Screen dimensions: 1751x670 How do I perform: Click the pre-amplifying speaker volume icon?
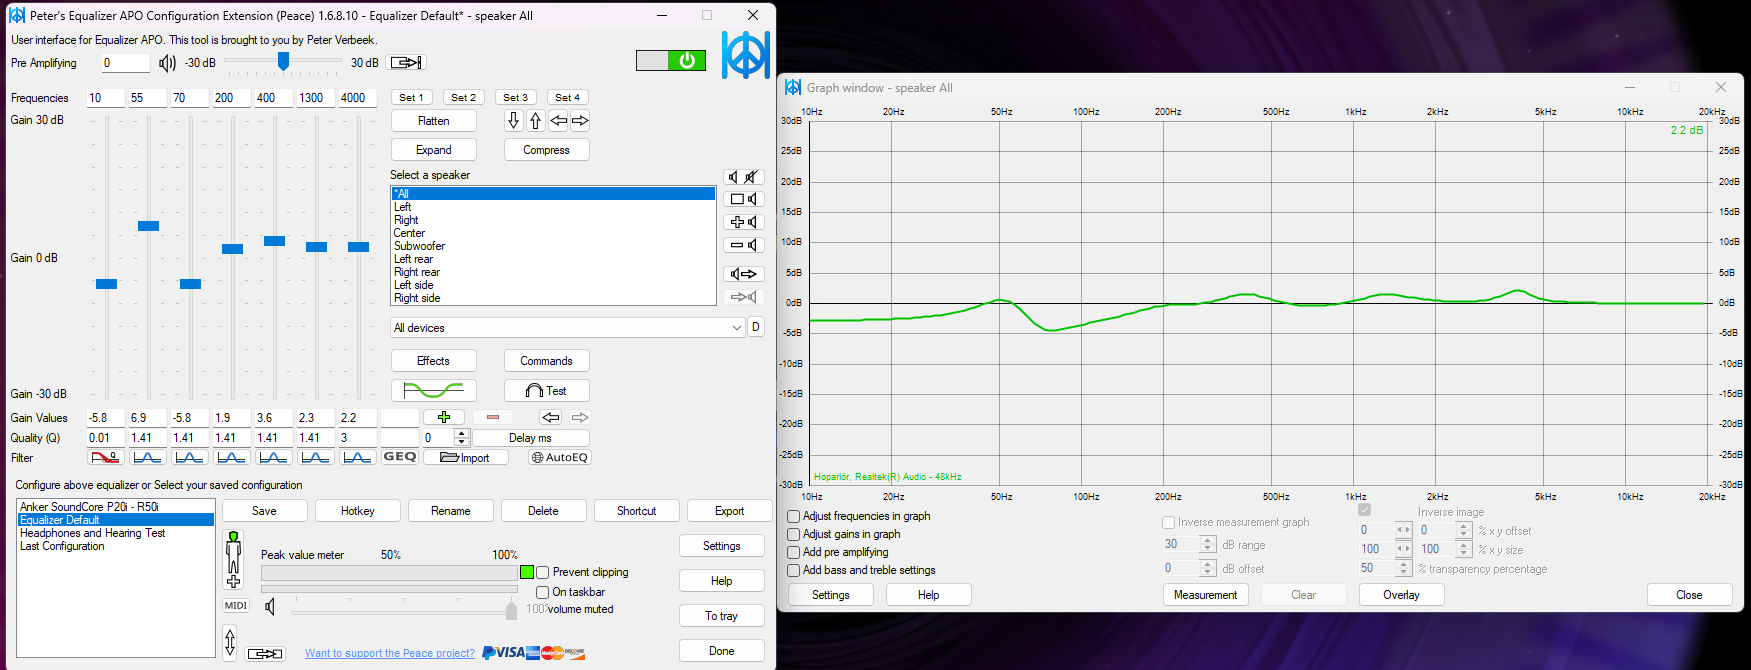167,63
